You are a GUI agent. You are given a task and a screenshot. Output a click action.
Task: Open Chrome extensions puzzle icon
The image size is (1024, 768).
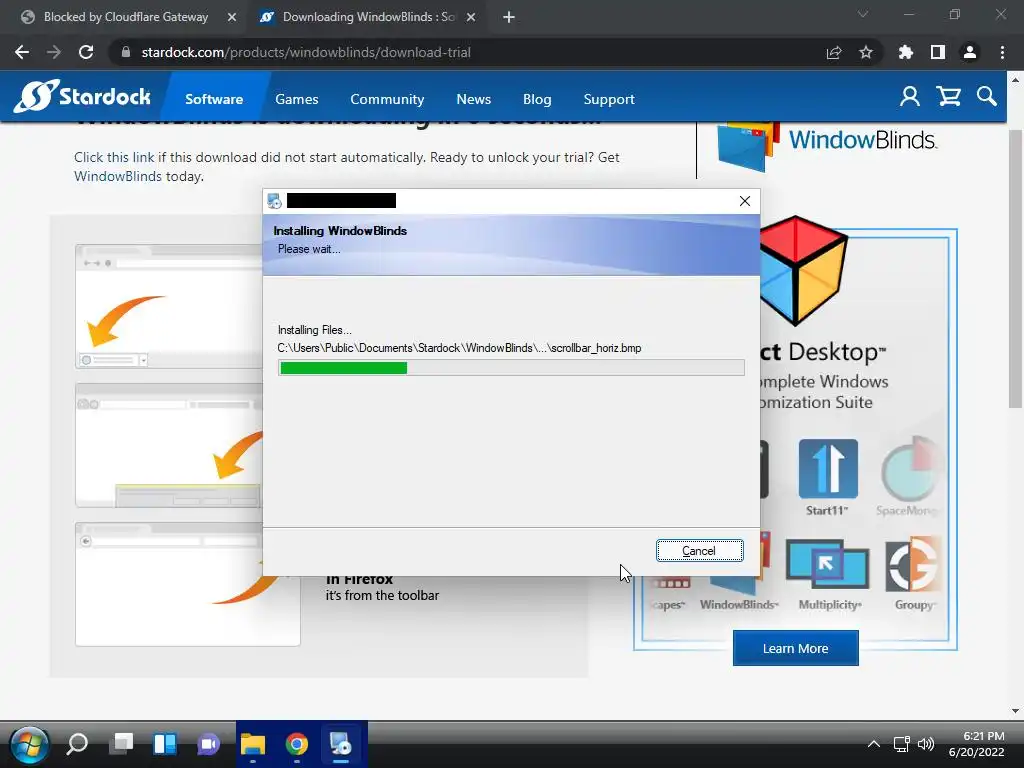906,52
